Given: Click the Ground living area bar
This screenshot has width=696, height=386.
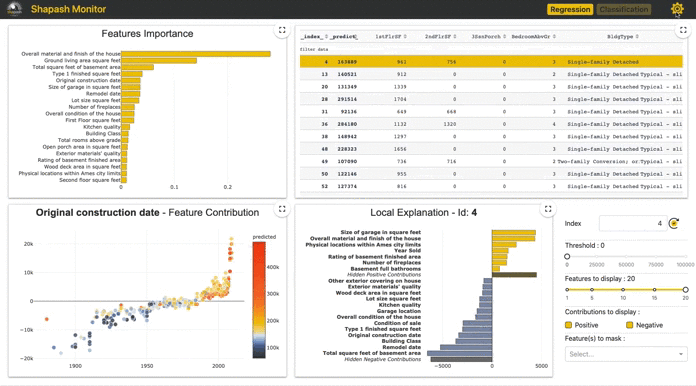Looking at the screenshot, I should [x=159, y=60].
